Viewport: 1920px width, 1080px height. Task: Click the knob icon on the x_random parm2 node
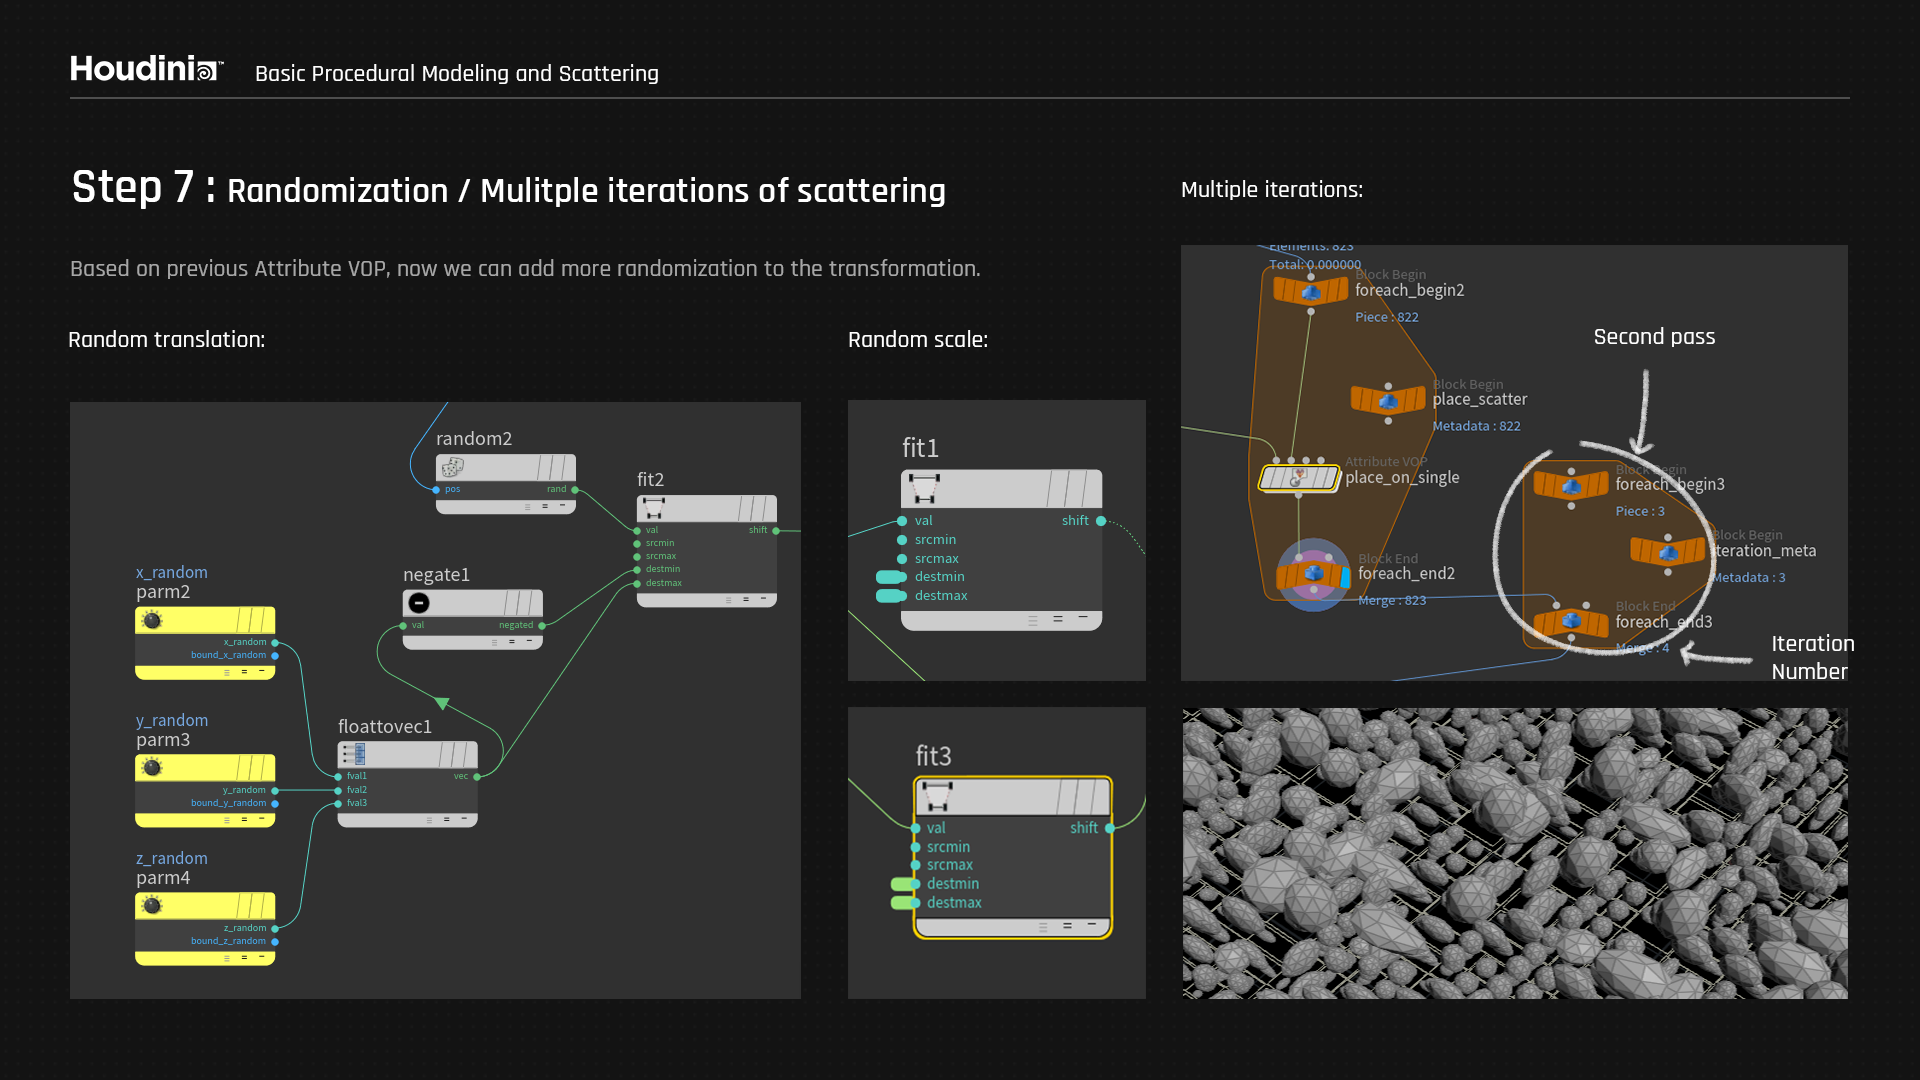pos(152,620)
